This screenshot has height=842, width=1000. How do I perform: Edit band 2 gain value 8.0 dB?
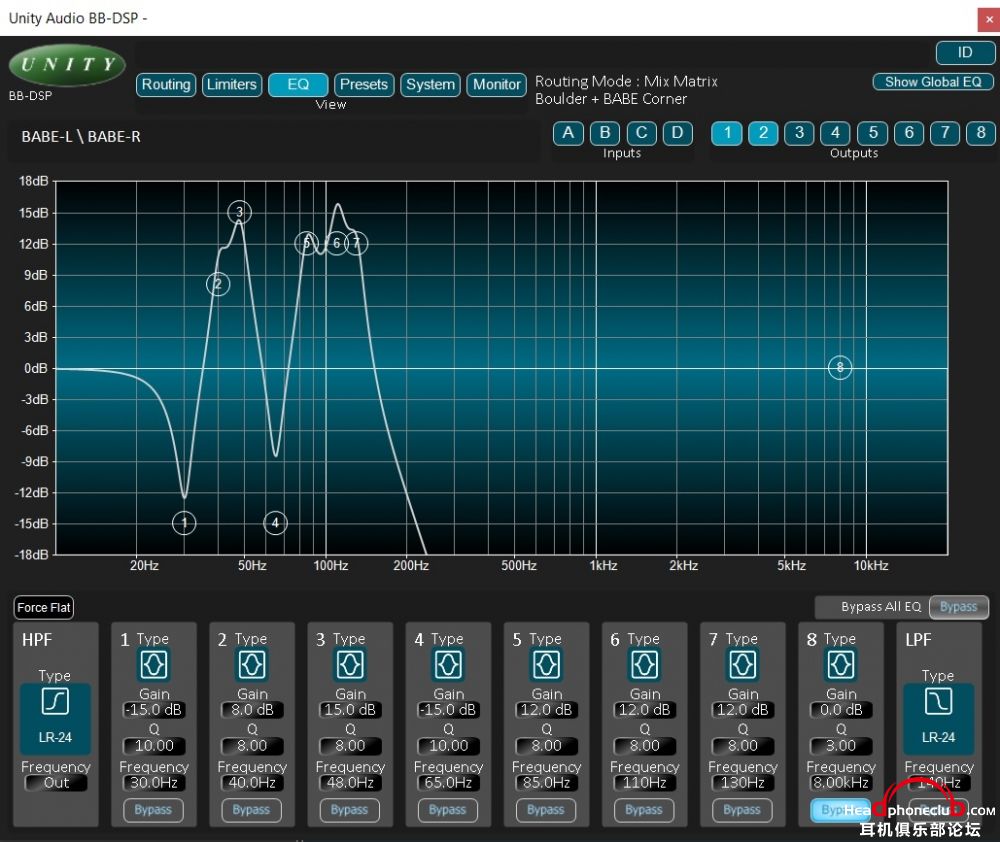point(252,710)
